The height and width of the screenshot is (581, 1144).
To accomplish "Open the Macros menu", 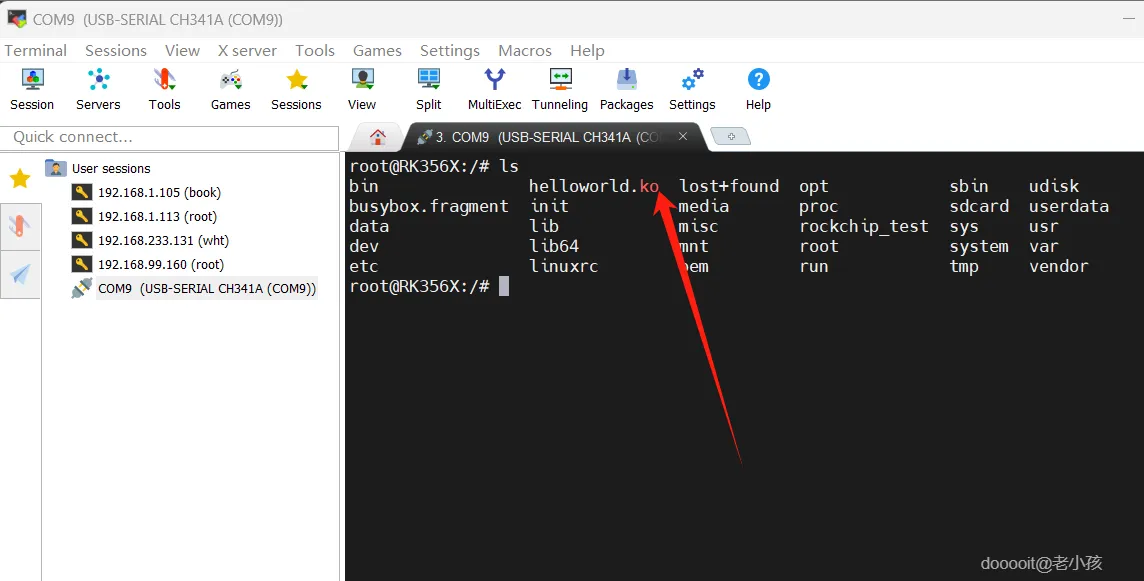I will pyautogui.click(x=525, y=50).
